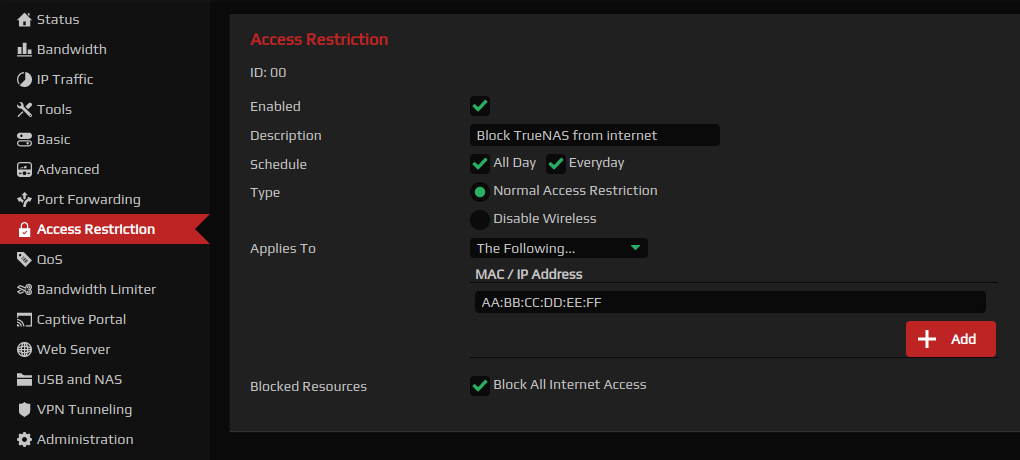Click the Advanced router icon
Screen dimensions: 1020x460
click(24, 169)
